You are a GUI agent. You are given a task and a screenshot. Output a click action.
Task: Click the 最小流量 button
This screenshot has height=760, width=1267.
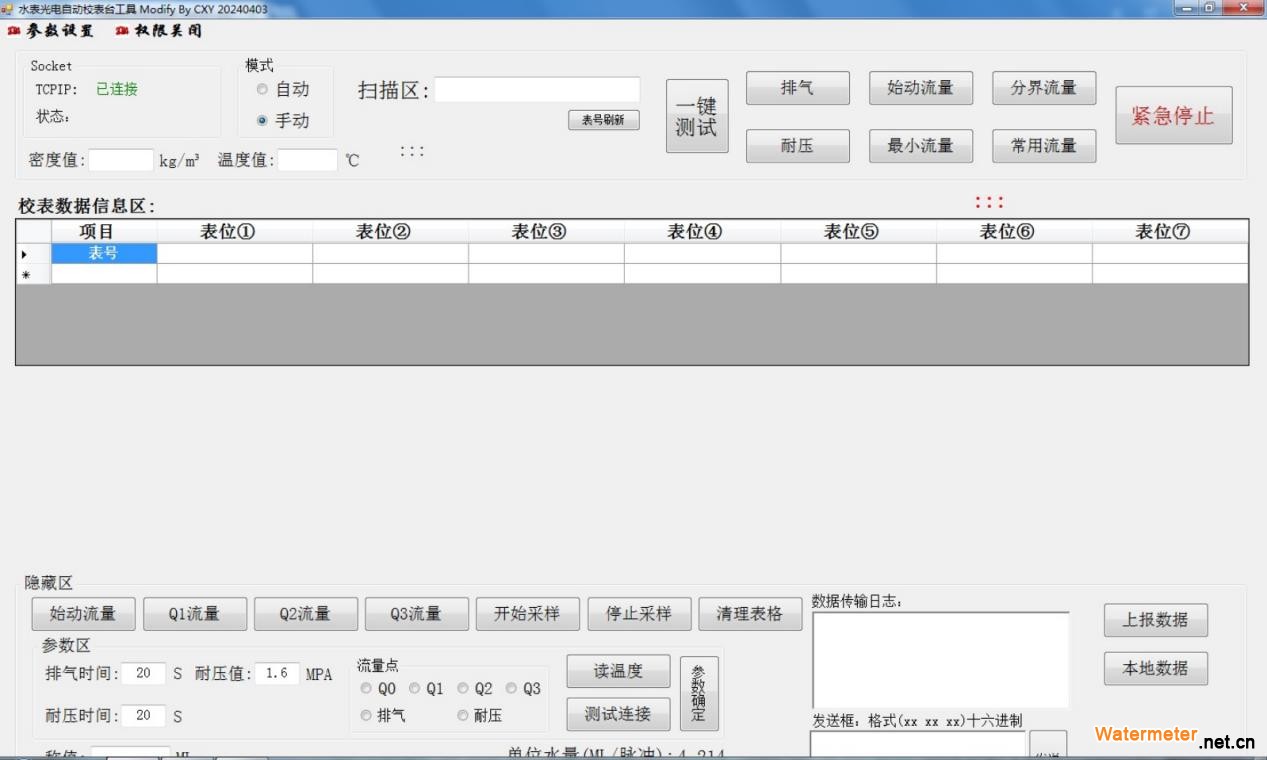[x=920, y=146]
